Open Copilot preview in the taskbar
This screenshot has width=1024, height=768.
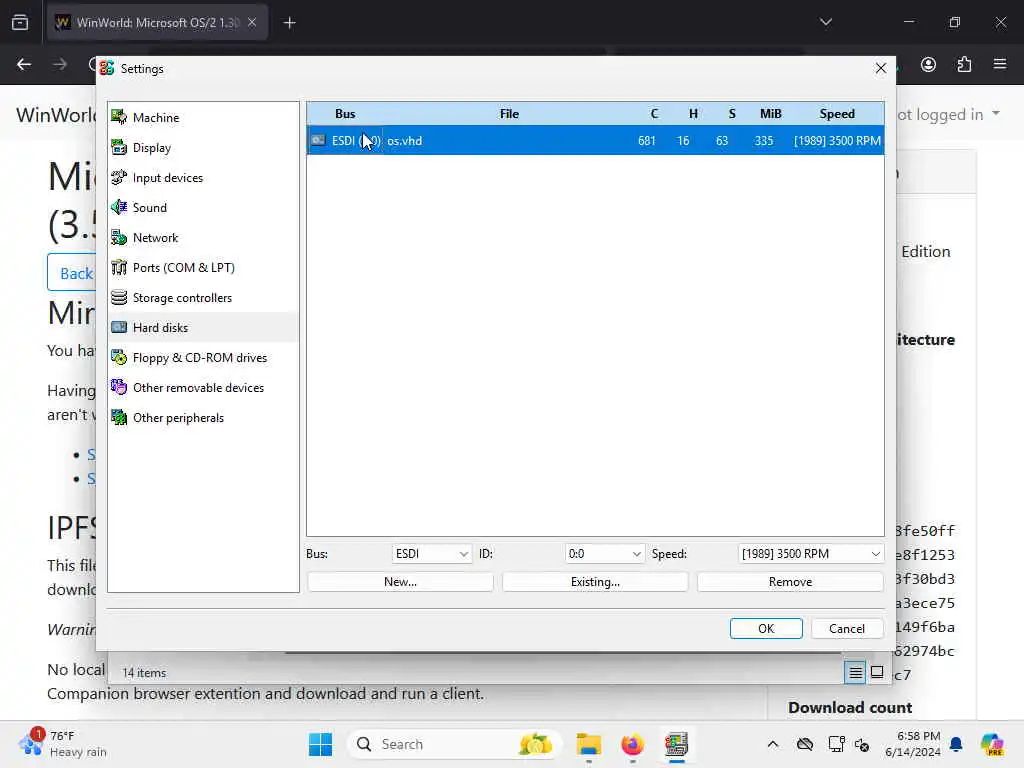[992, 744]
